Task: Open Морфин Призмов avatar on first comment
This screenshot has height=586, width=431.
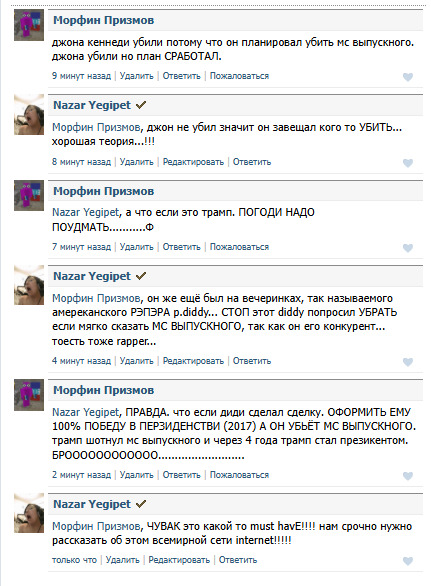Action: (29, 25)
